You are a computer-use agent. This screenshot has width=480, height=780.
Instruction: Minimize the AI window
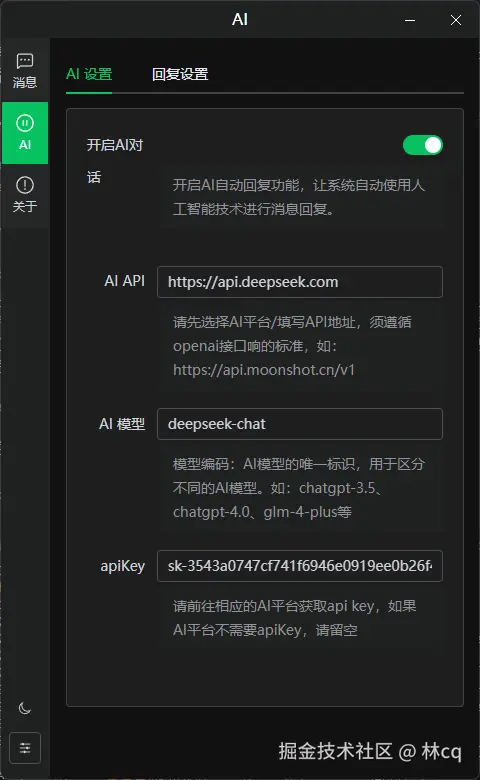[x=410, y=20]
